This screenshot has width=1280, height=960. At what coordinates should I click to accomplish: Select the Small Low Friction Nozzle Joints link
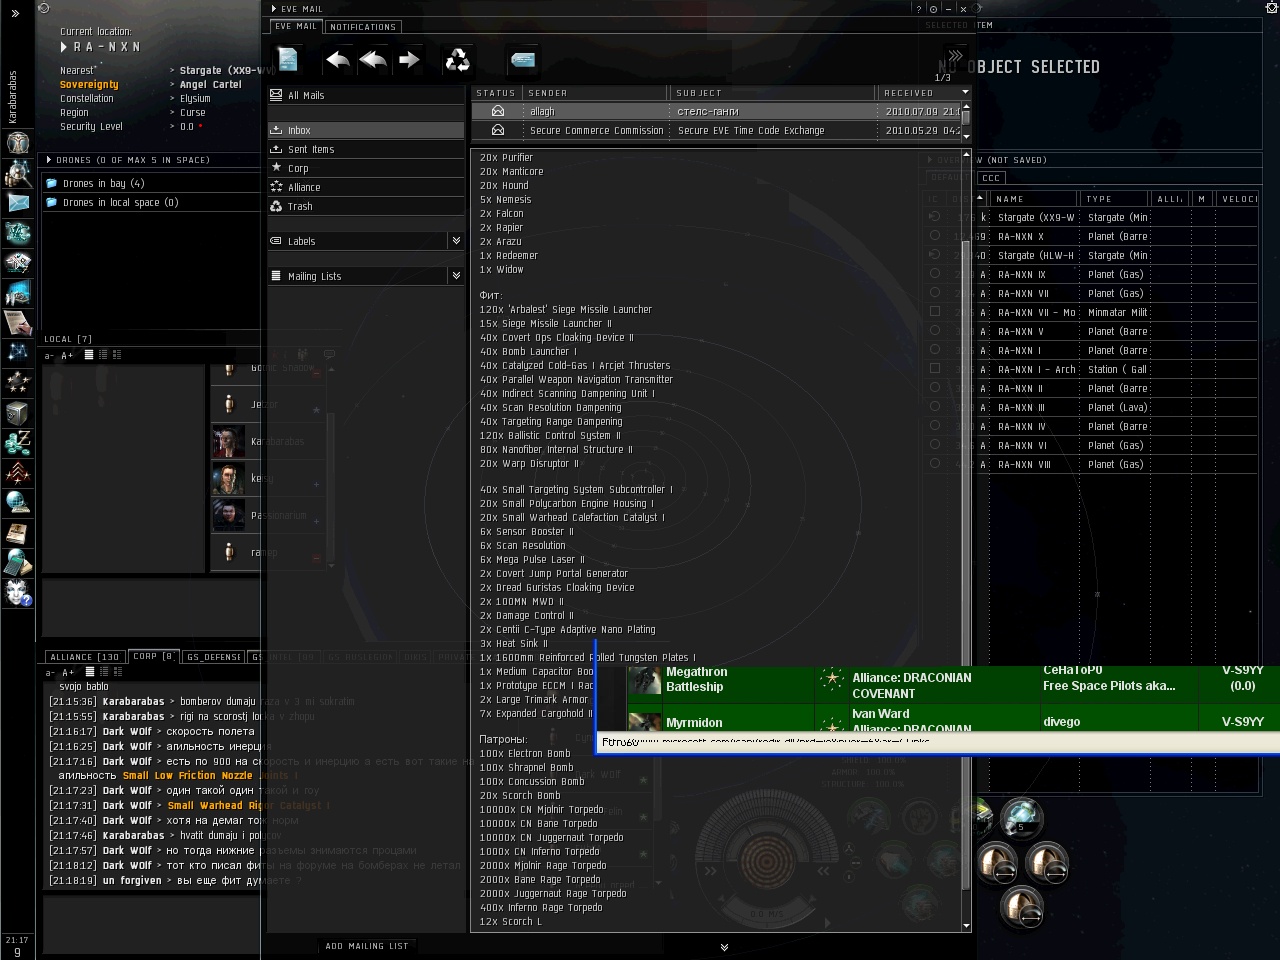(208, 775)
